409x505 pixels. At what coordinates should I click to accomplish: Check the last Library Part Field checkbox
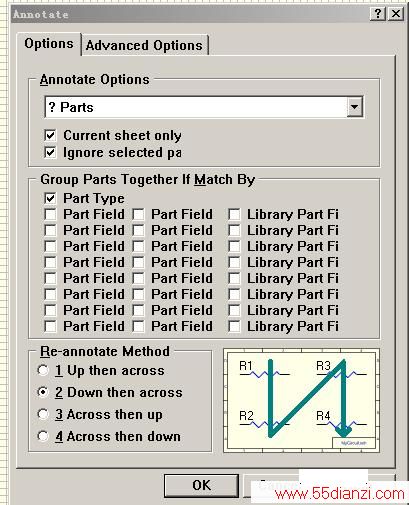(234, 326)
